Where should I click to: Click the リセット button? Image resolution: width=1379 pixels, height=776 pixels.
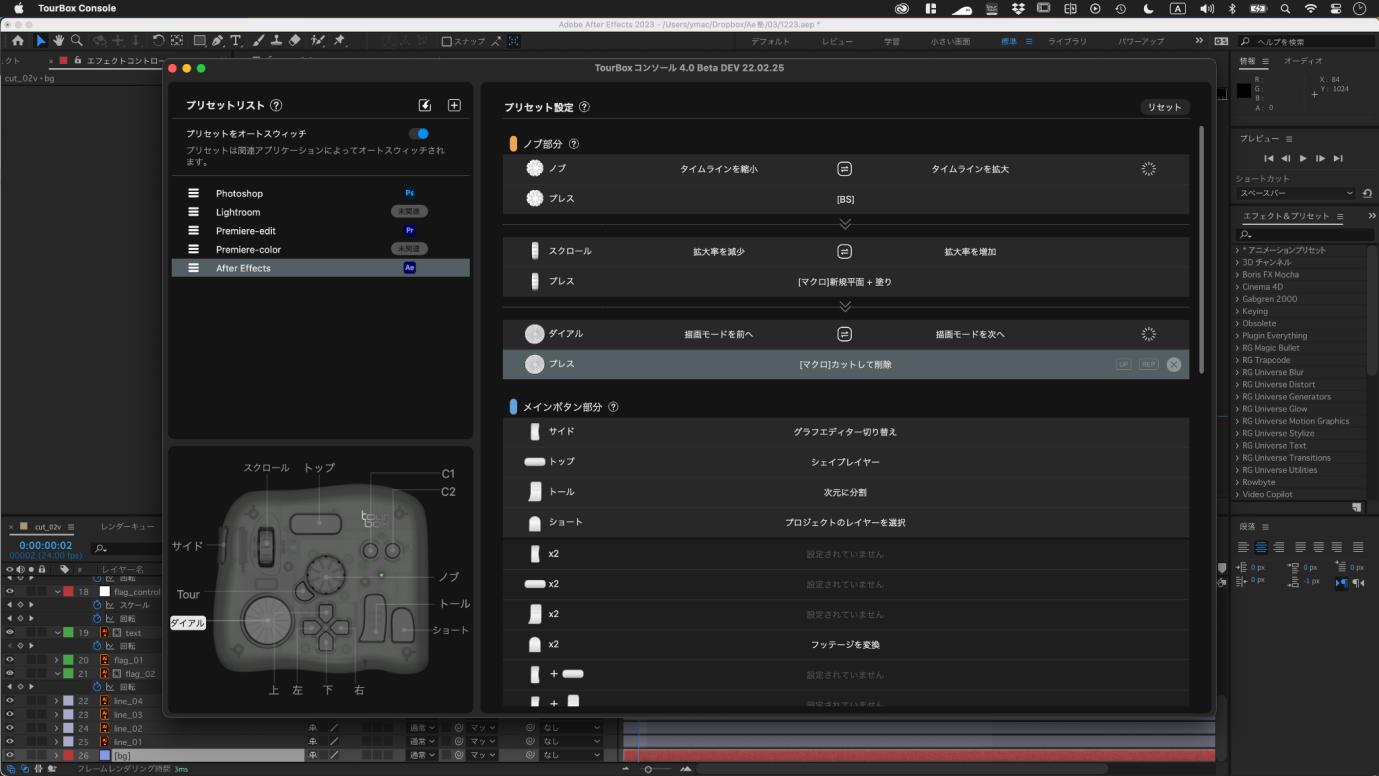click(x=1164, y=107)
